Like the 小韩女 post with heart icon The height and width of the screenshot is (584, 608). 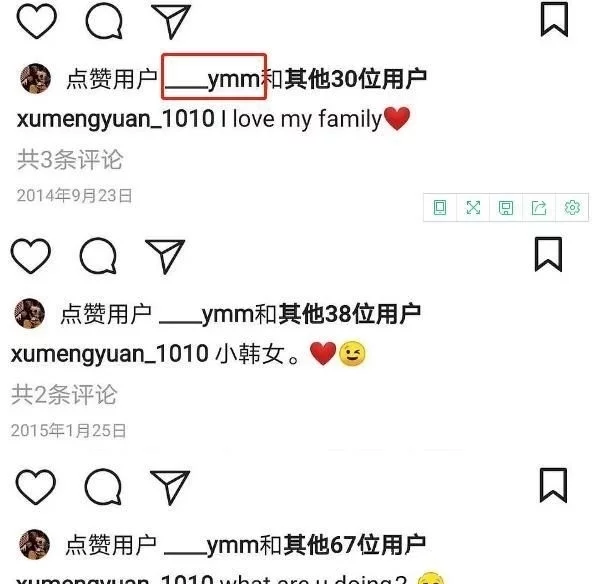pyautogui.click(x=31, y=256)
